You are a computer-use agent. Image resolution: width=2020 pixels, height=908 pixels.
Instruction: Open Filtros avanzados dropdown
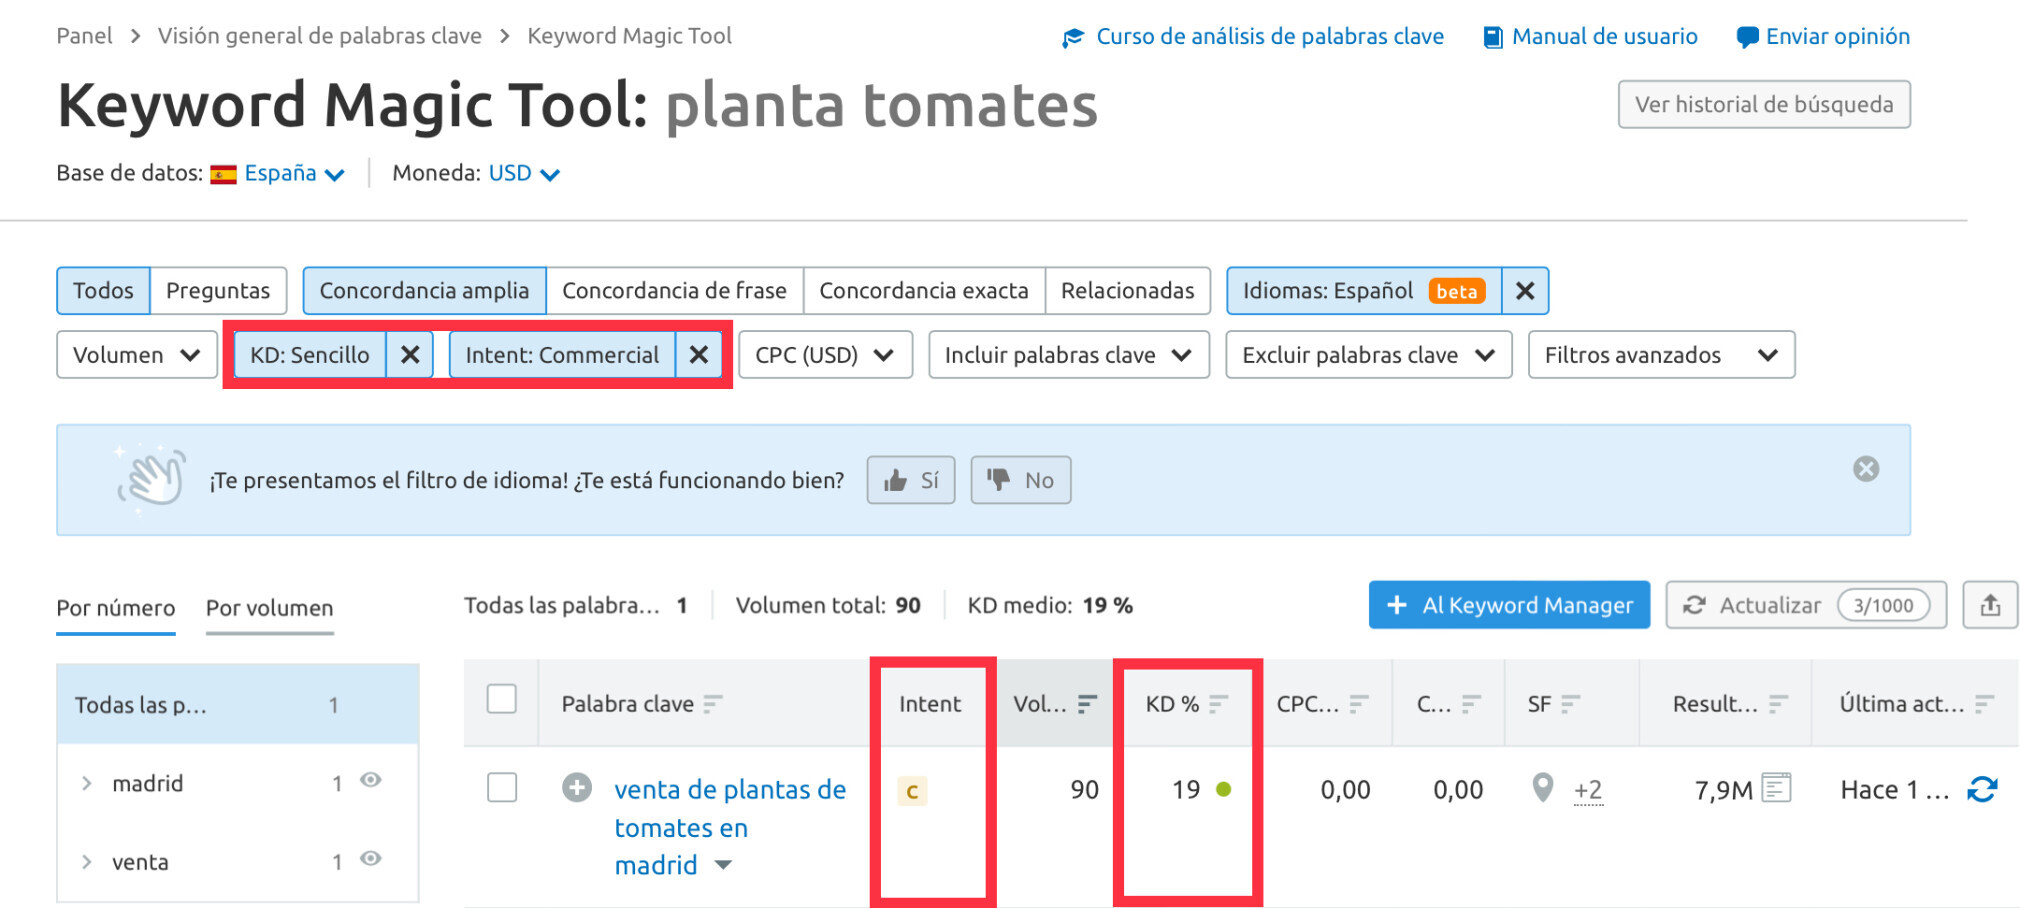tap(1662, 355)
